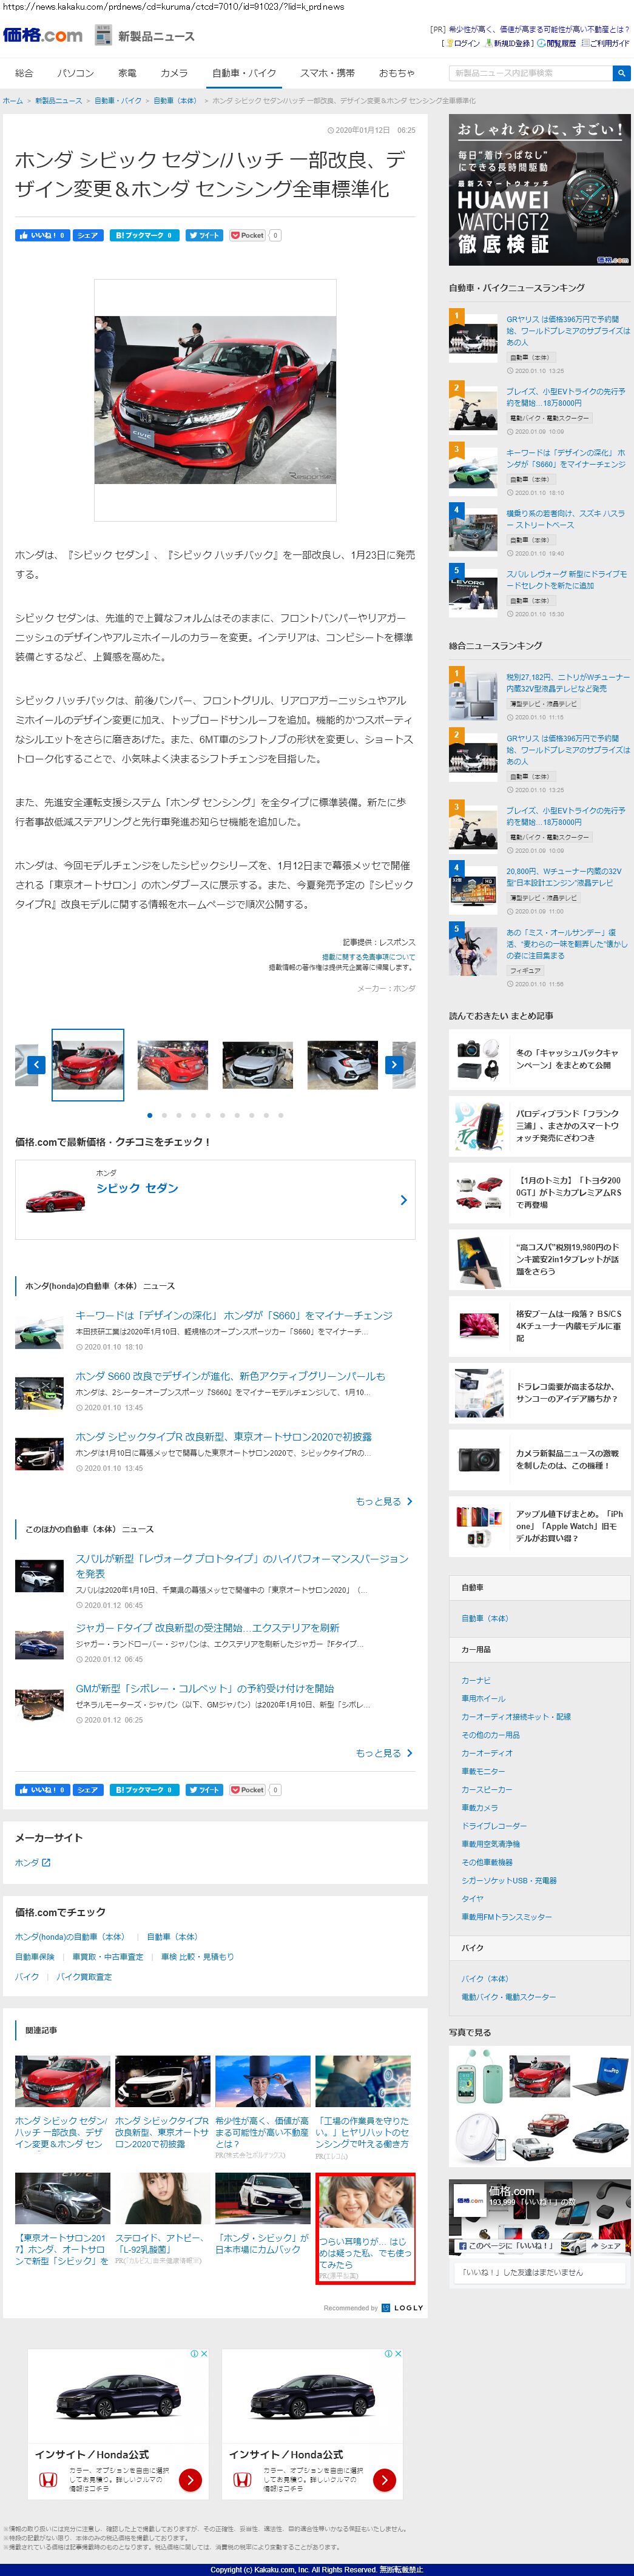Open ご利用ガイド in the header
634x2576 pixels.
click(x=606, y=43)
